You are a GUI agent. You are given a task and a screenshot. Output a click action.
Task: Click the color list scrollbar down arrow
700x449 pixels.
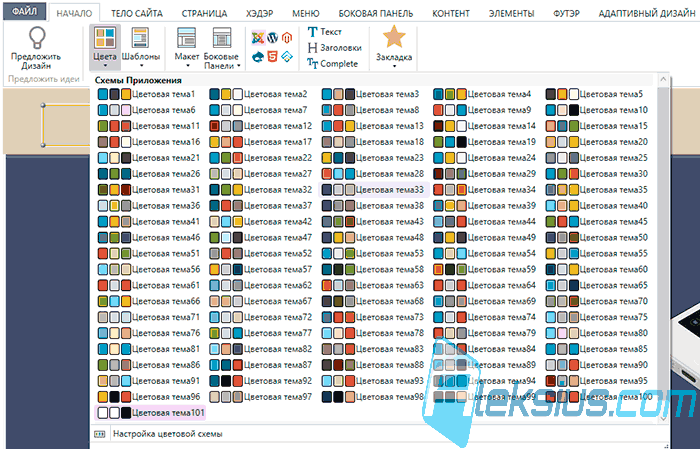[663, 418]
